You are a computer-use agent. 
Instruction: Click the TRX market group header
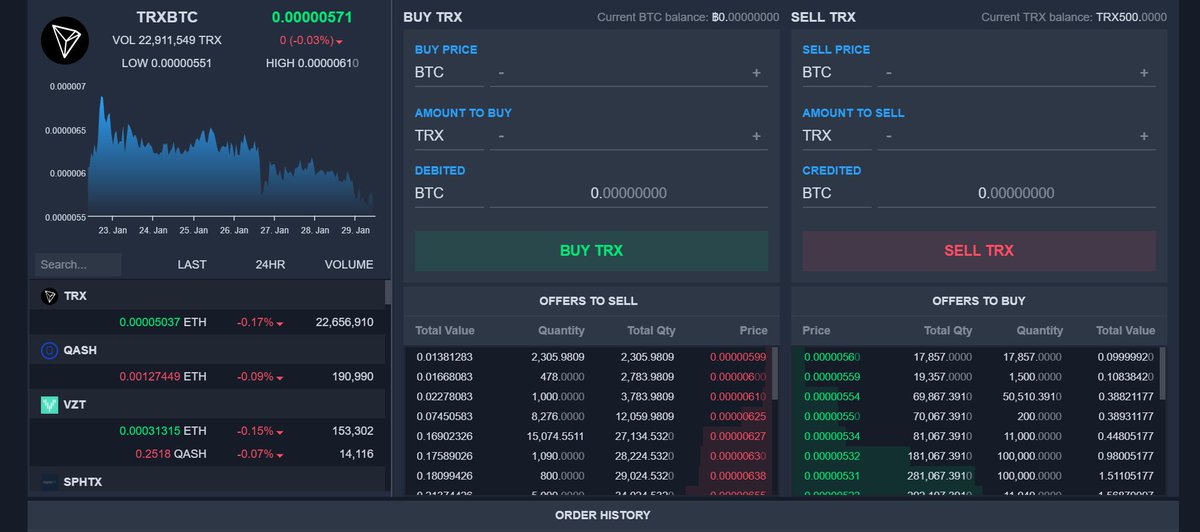coord(206,296)
